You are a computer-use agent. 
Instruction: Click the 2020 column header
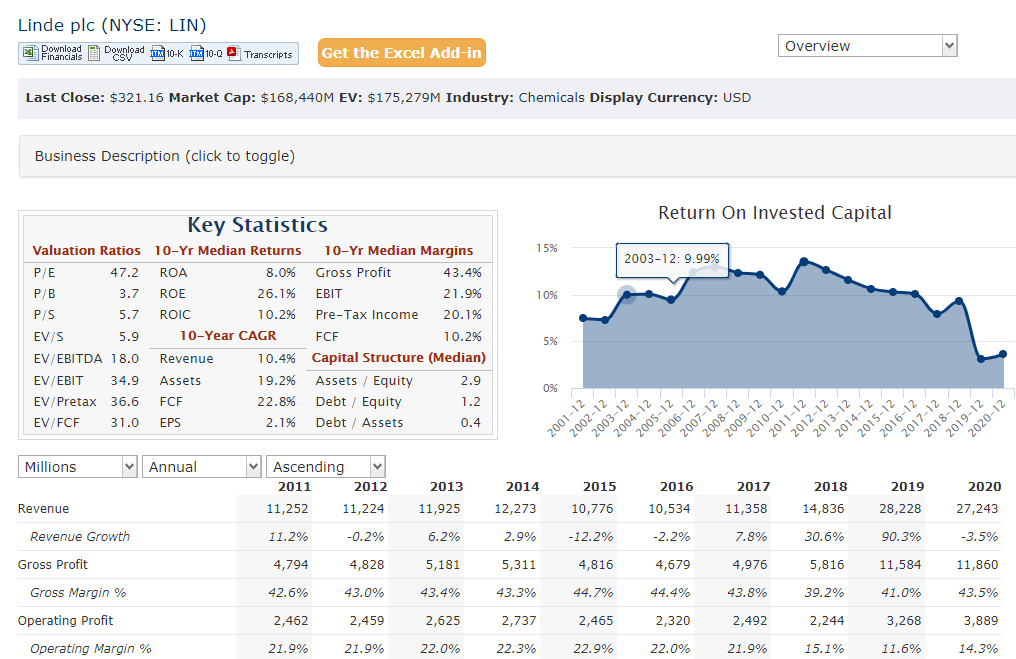tap(984, 487)
